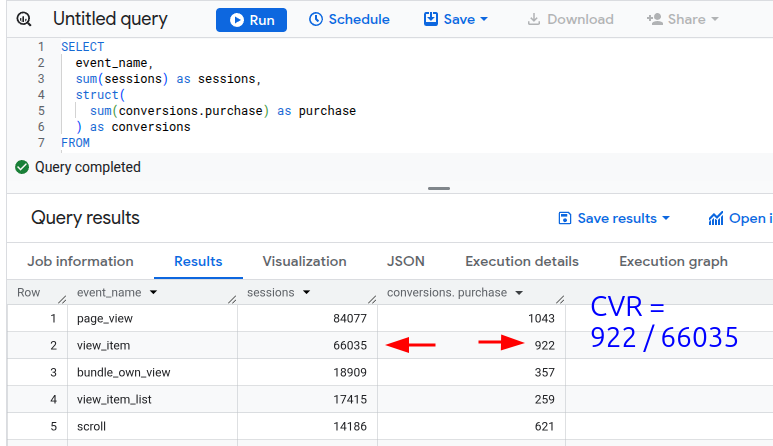View the Execution graph tab
773x446 pixels.
point(673,261)
